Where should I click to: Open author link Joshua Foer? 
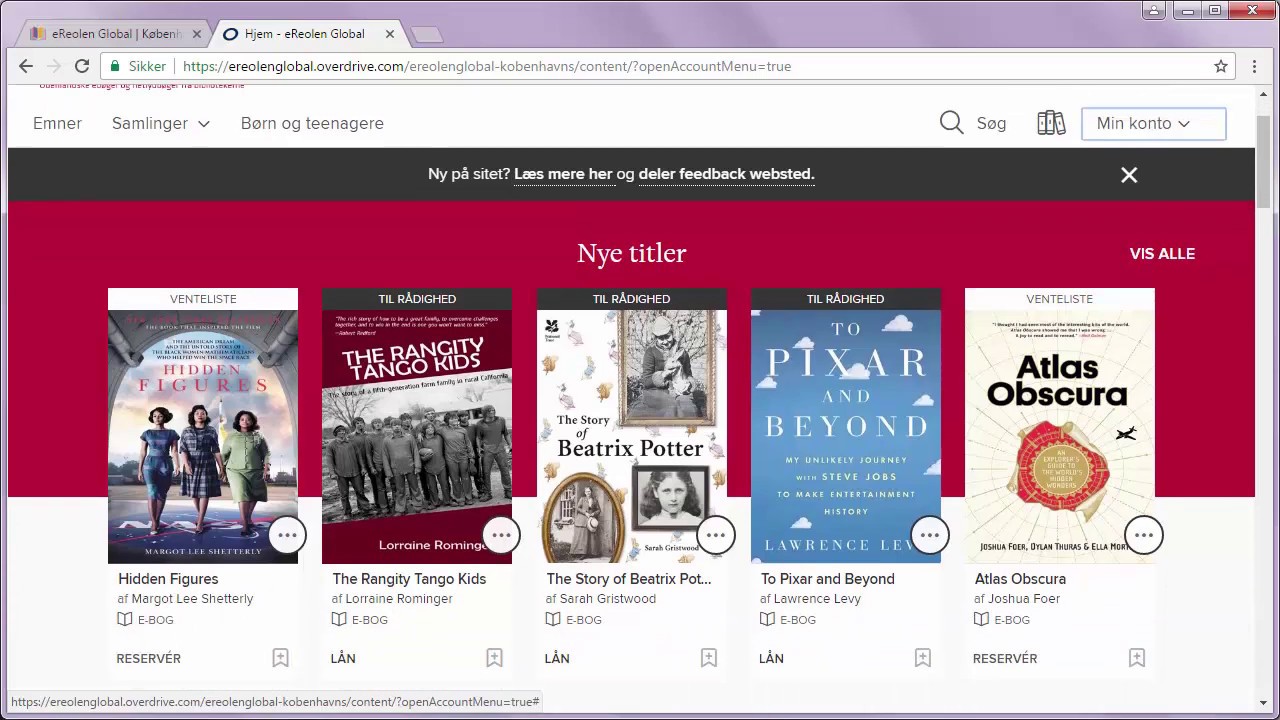pos(1024,599)
